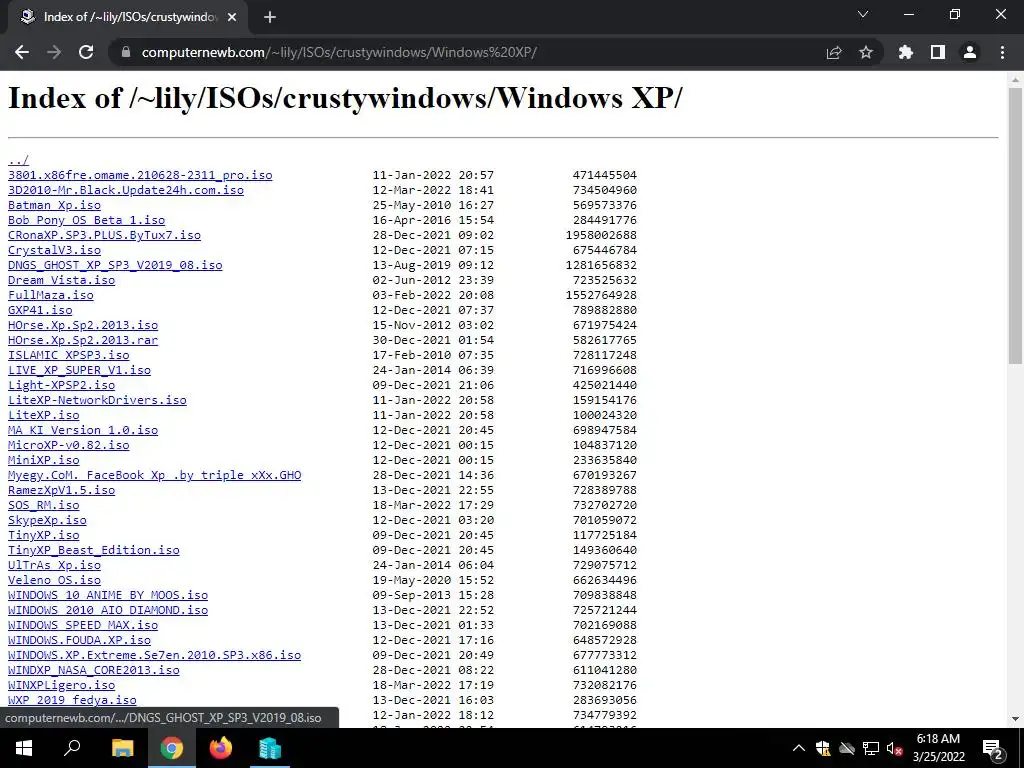Viewport: 1024px width, 768px height.
Task: Open File Explorer from the taskbar
Action: click(122, 748)
